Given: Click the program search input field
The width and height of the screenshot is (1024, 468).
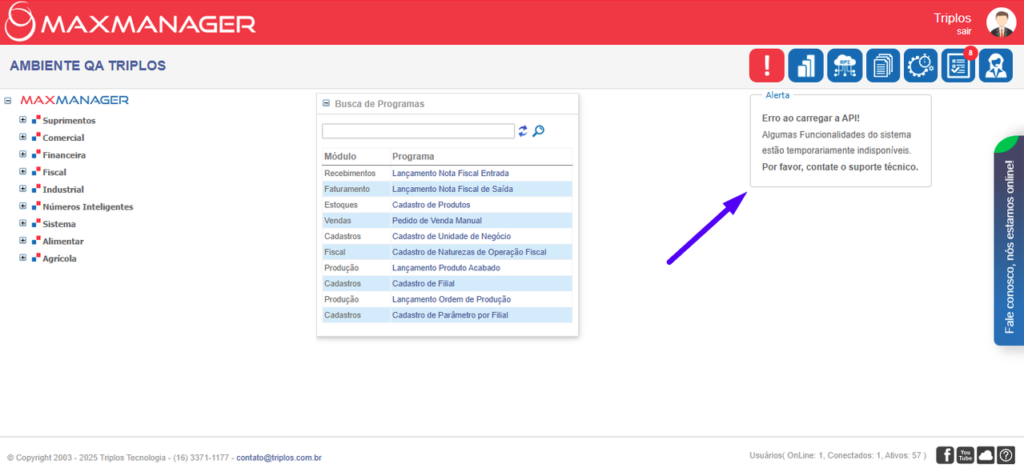Looking at the screenshot, I should click(x=418, y=131).
